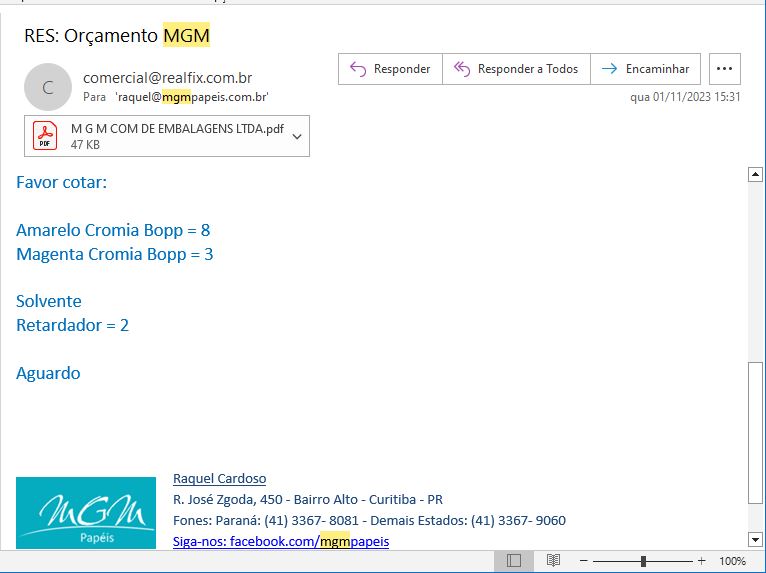Viewport: 766px width, 573px height.
Task: Click the Responder (reply) button
Action: tap(390, 69)
